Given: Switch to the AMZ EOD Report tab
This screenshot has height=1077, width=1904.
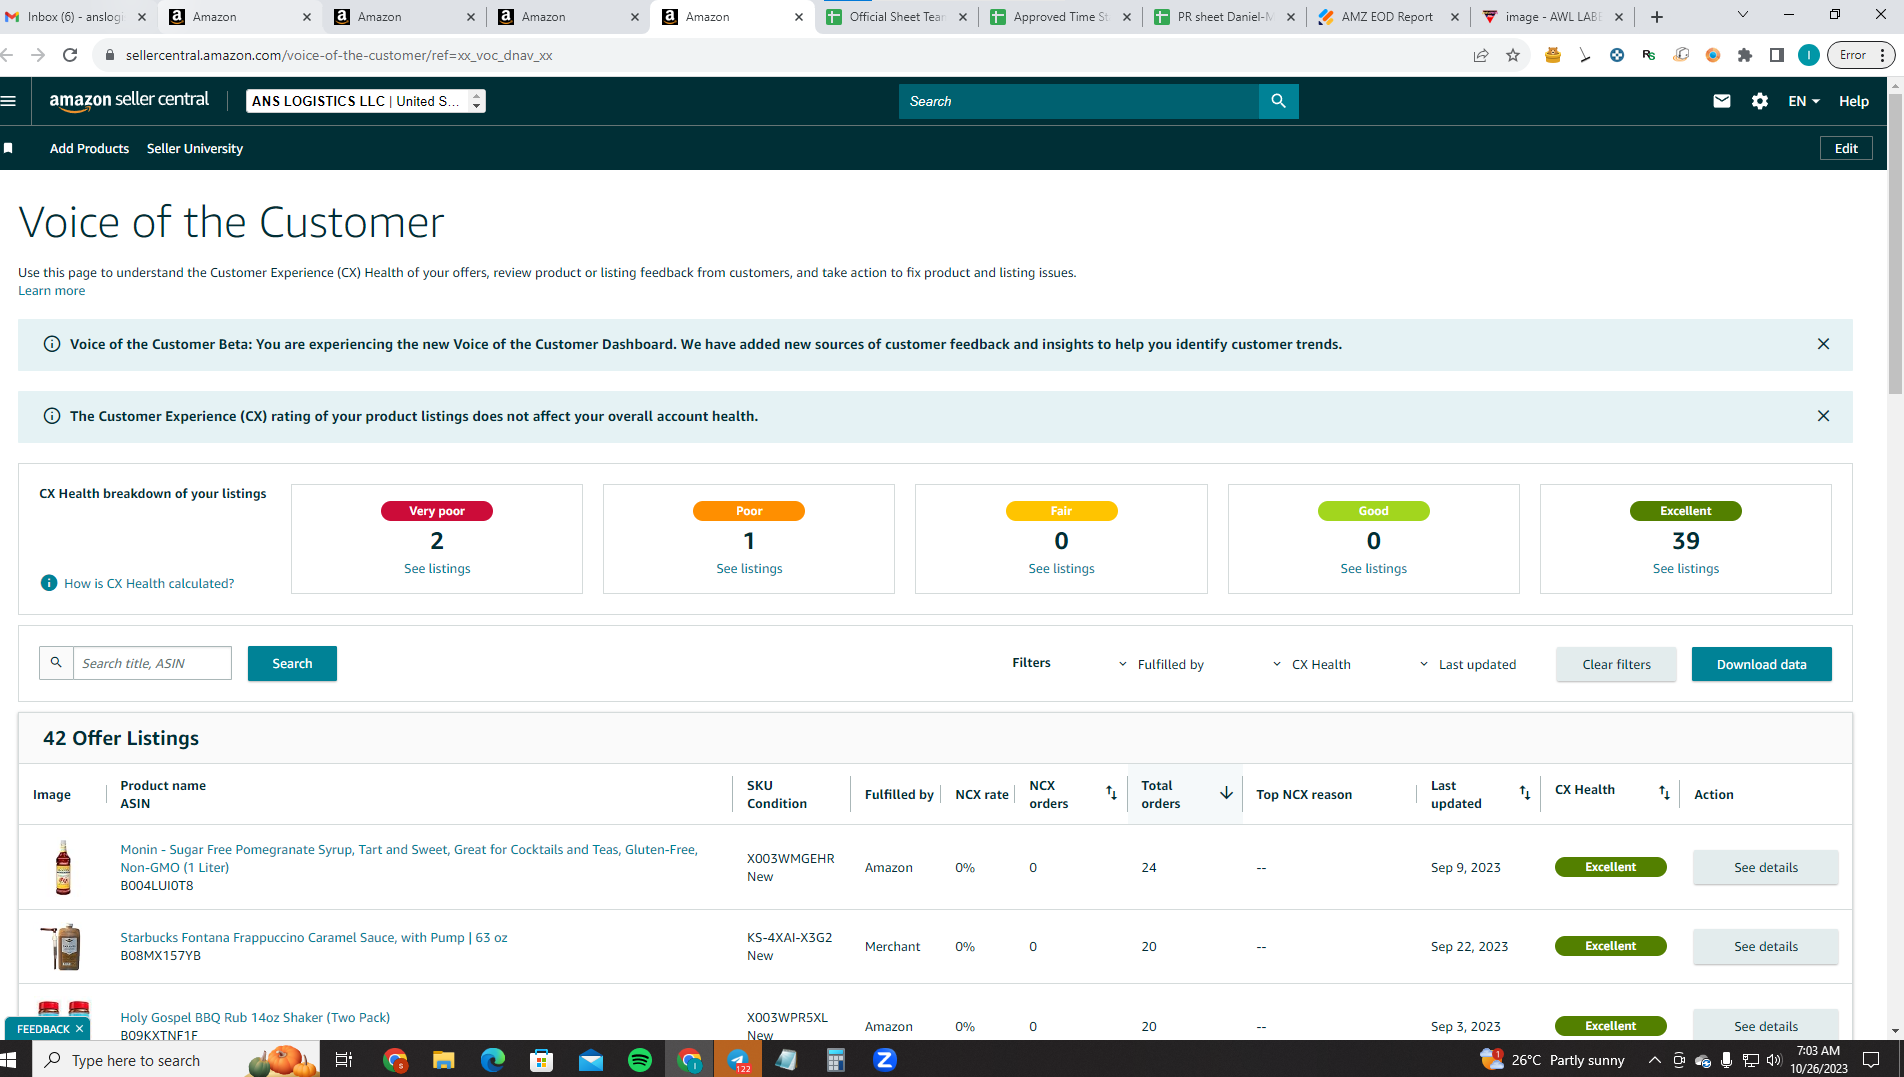Looking at the screenshot, I should click(x=1389, y=17).
